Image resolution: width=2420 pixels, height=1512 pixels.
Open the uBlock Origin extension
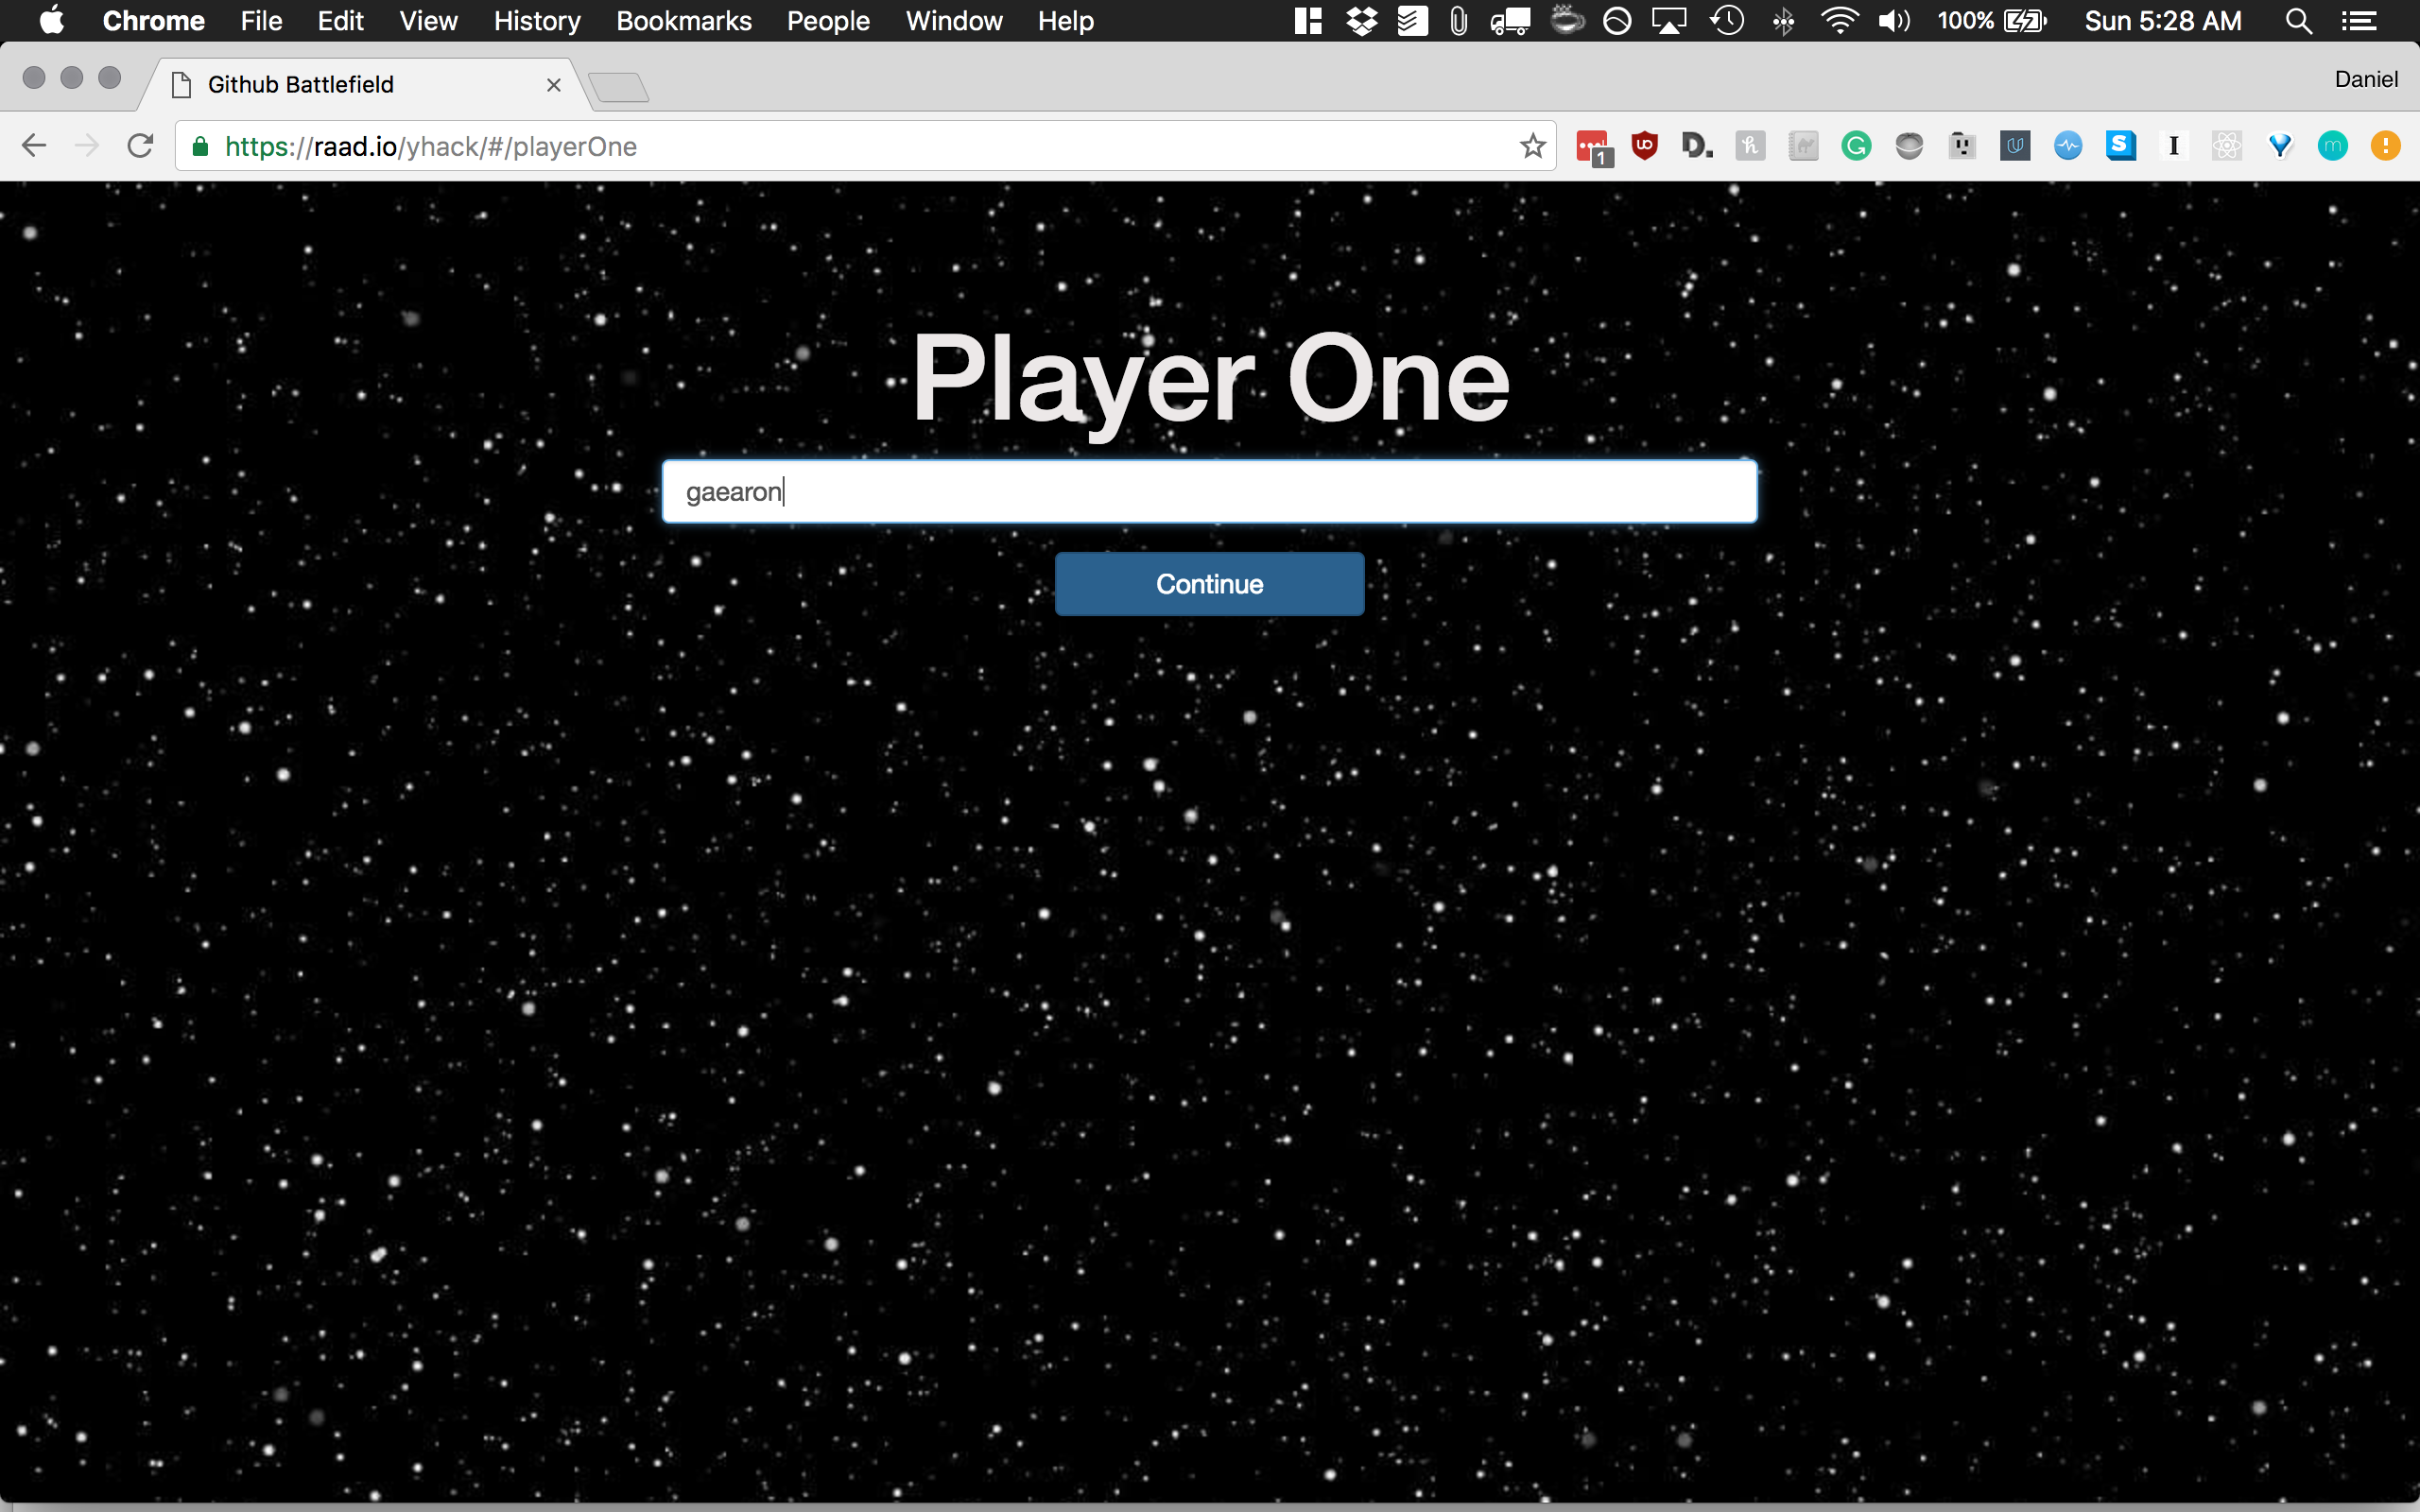[x=1644, y=146]
